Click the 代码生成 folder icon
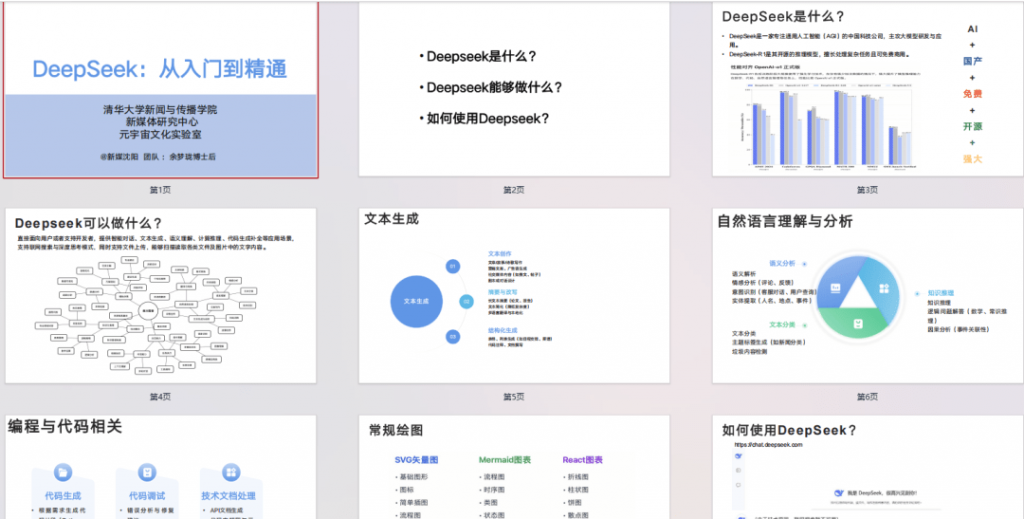This screenshot has width=1024, height=519. click(x=63, y=471)
